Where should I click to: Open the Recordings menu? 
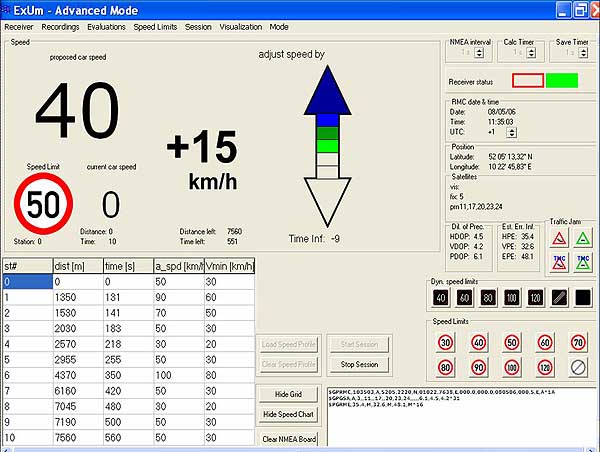click(60, 27)
